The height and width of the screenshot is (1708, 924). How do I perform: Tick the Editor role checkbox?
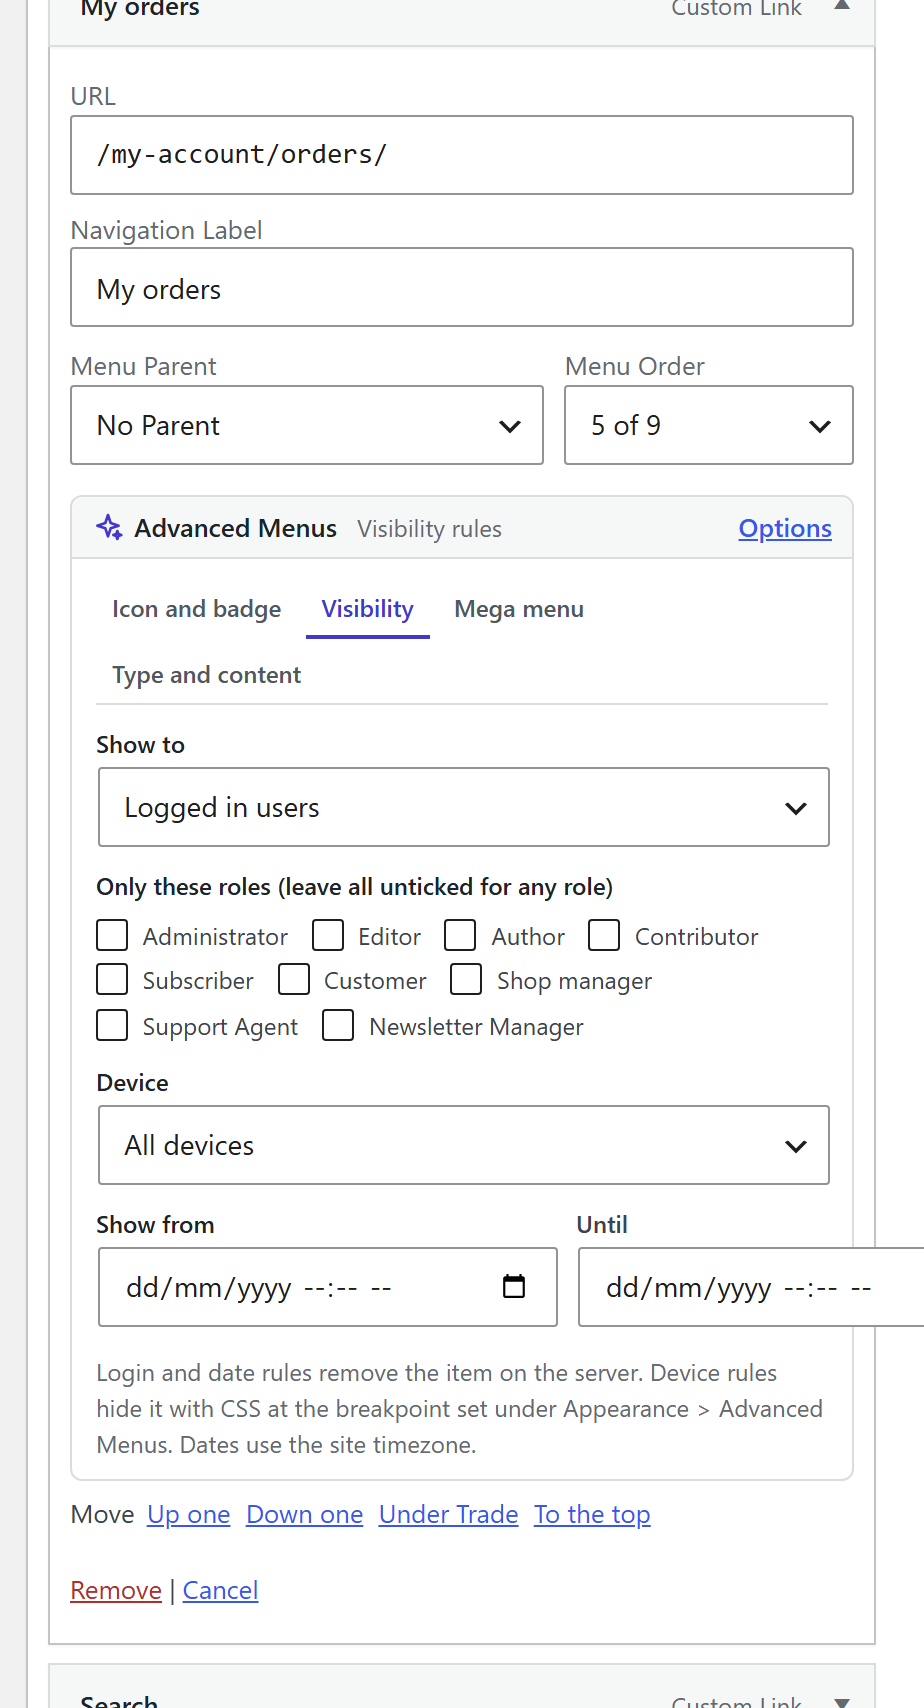(328, 936)
